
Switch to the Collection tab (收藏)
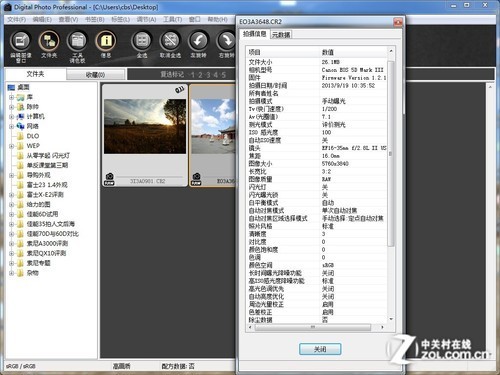(96, 75)
